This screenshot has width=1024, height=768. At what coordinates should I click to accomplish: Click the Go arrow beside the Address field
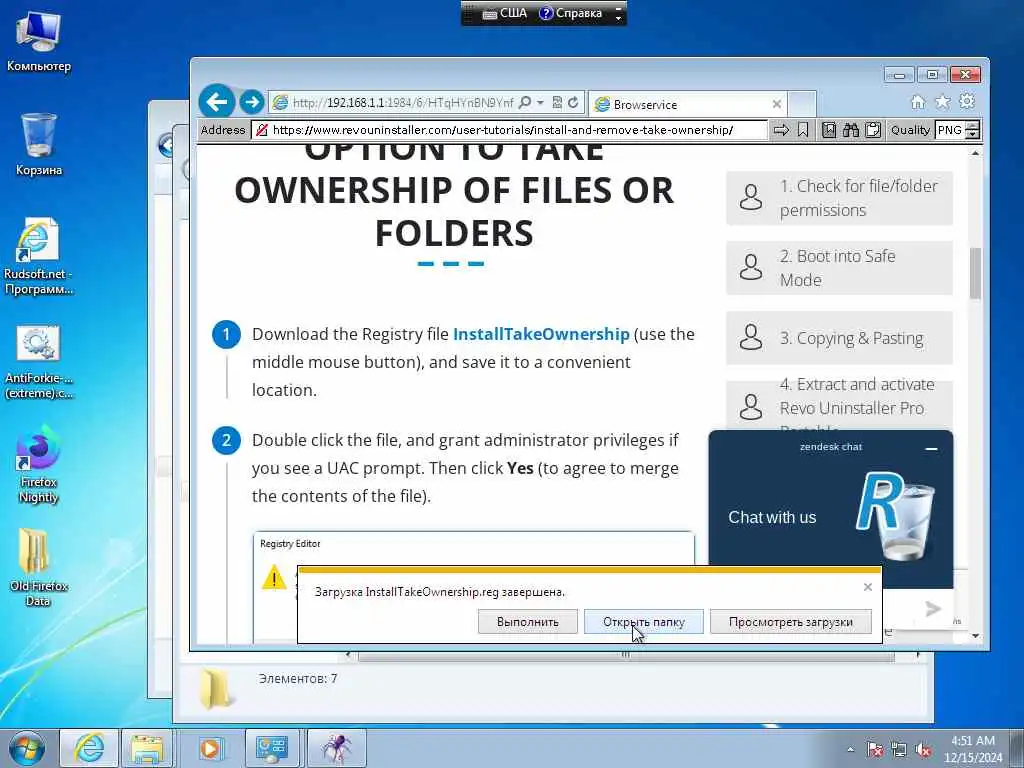point(781,130)
